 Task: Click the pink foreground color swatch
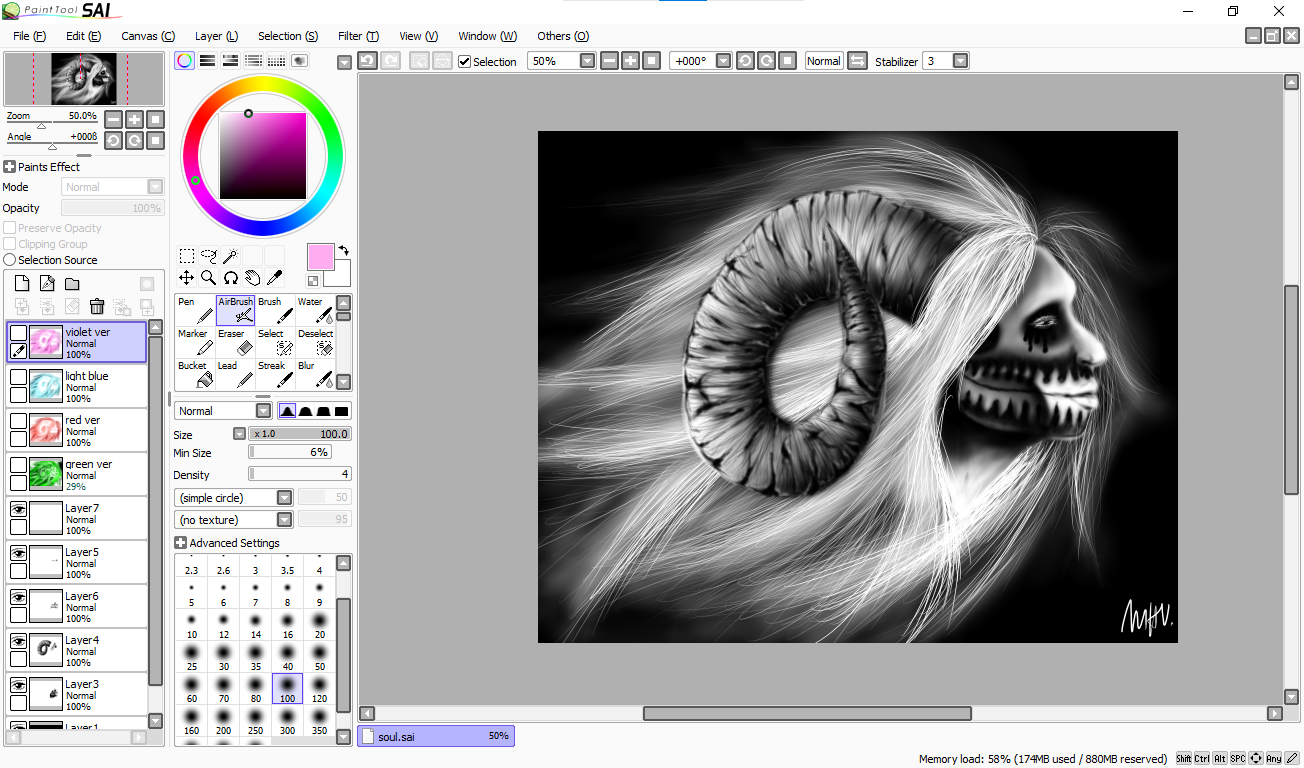click(x=321, y=257)
